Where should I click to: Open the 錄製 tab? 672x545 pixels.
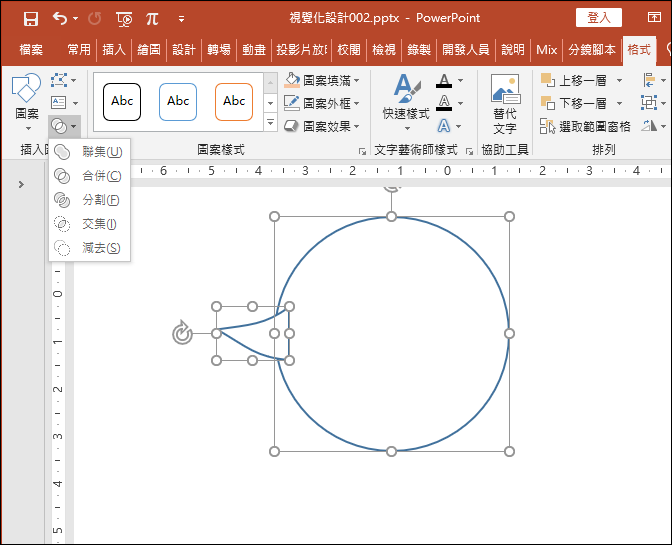coord(419,50)
